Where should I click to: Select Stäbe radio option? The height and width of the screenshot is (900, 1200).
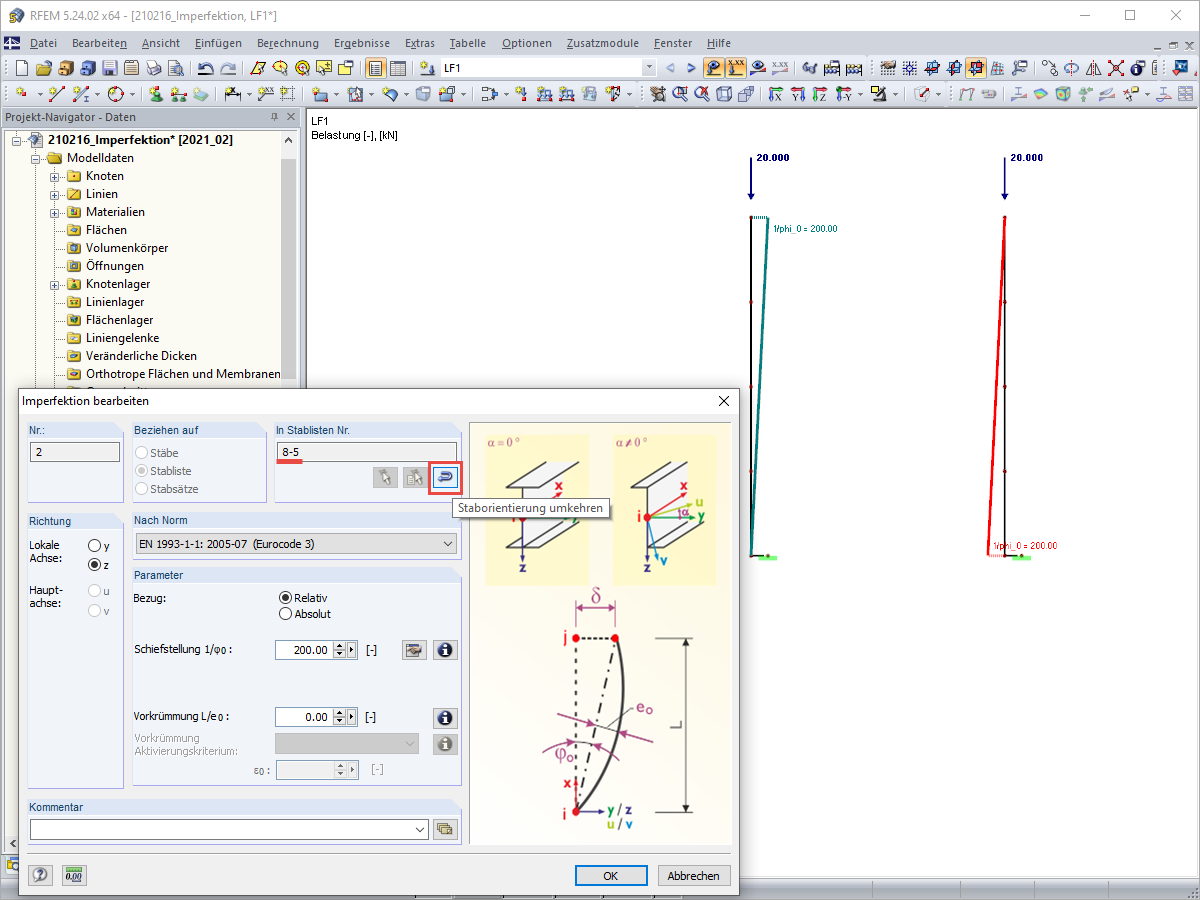click(141, 453)
